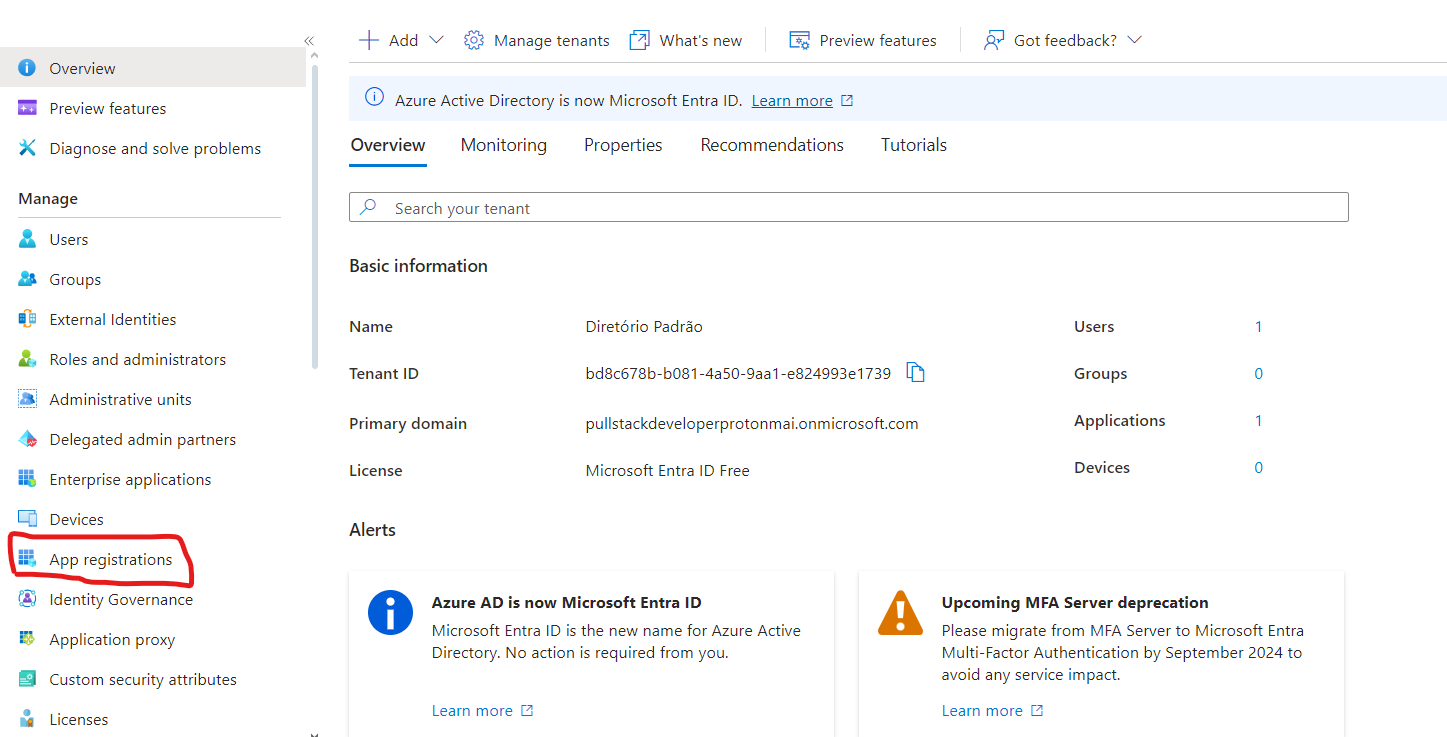Open the Users count link

tap(1258, 327)
